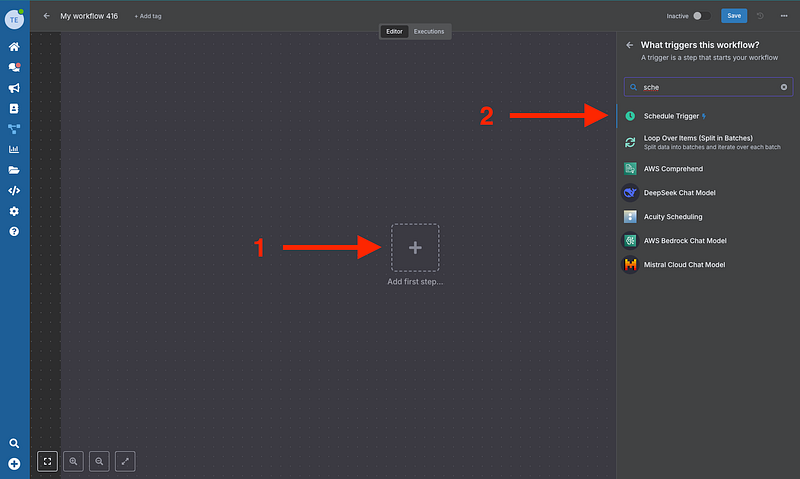Open the three-dot workflow options menu
Screen dimensions: 800x479
(x=783, y=16)
